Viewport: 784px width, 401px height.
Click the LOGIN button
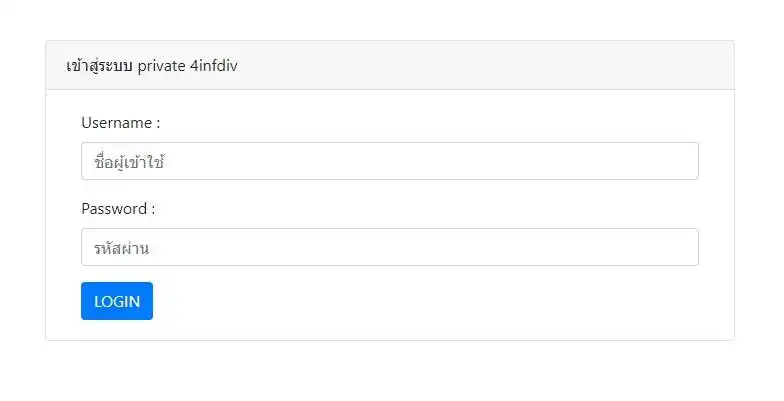pos(117,301)
